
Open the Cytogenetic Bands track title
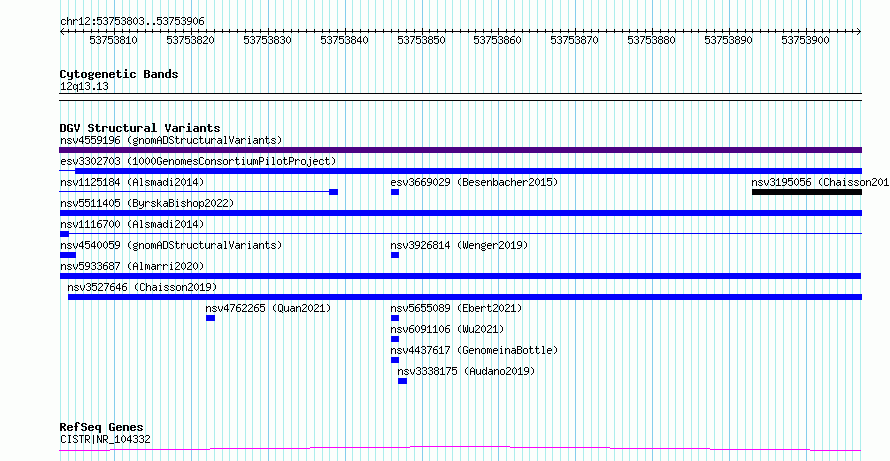(119, 74)
